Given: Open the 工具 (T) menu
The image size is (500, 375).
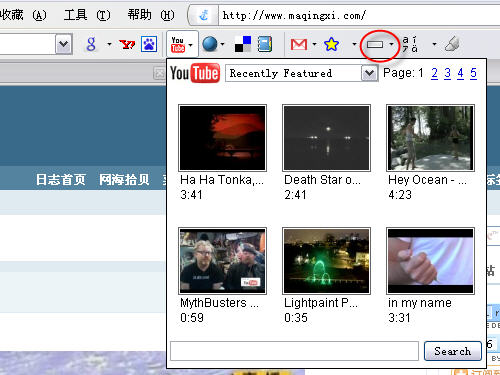Looking at the screenshot, I should (x=87, y=15).
